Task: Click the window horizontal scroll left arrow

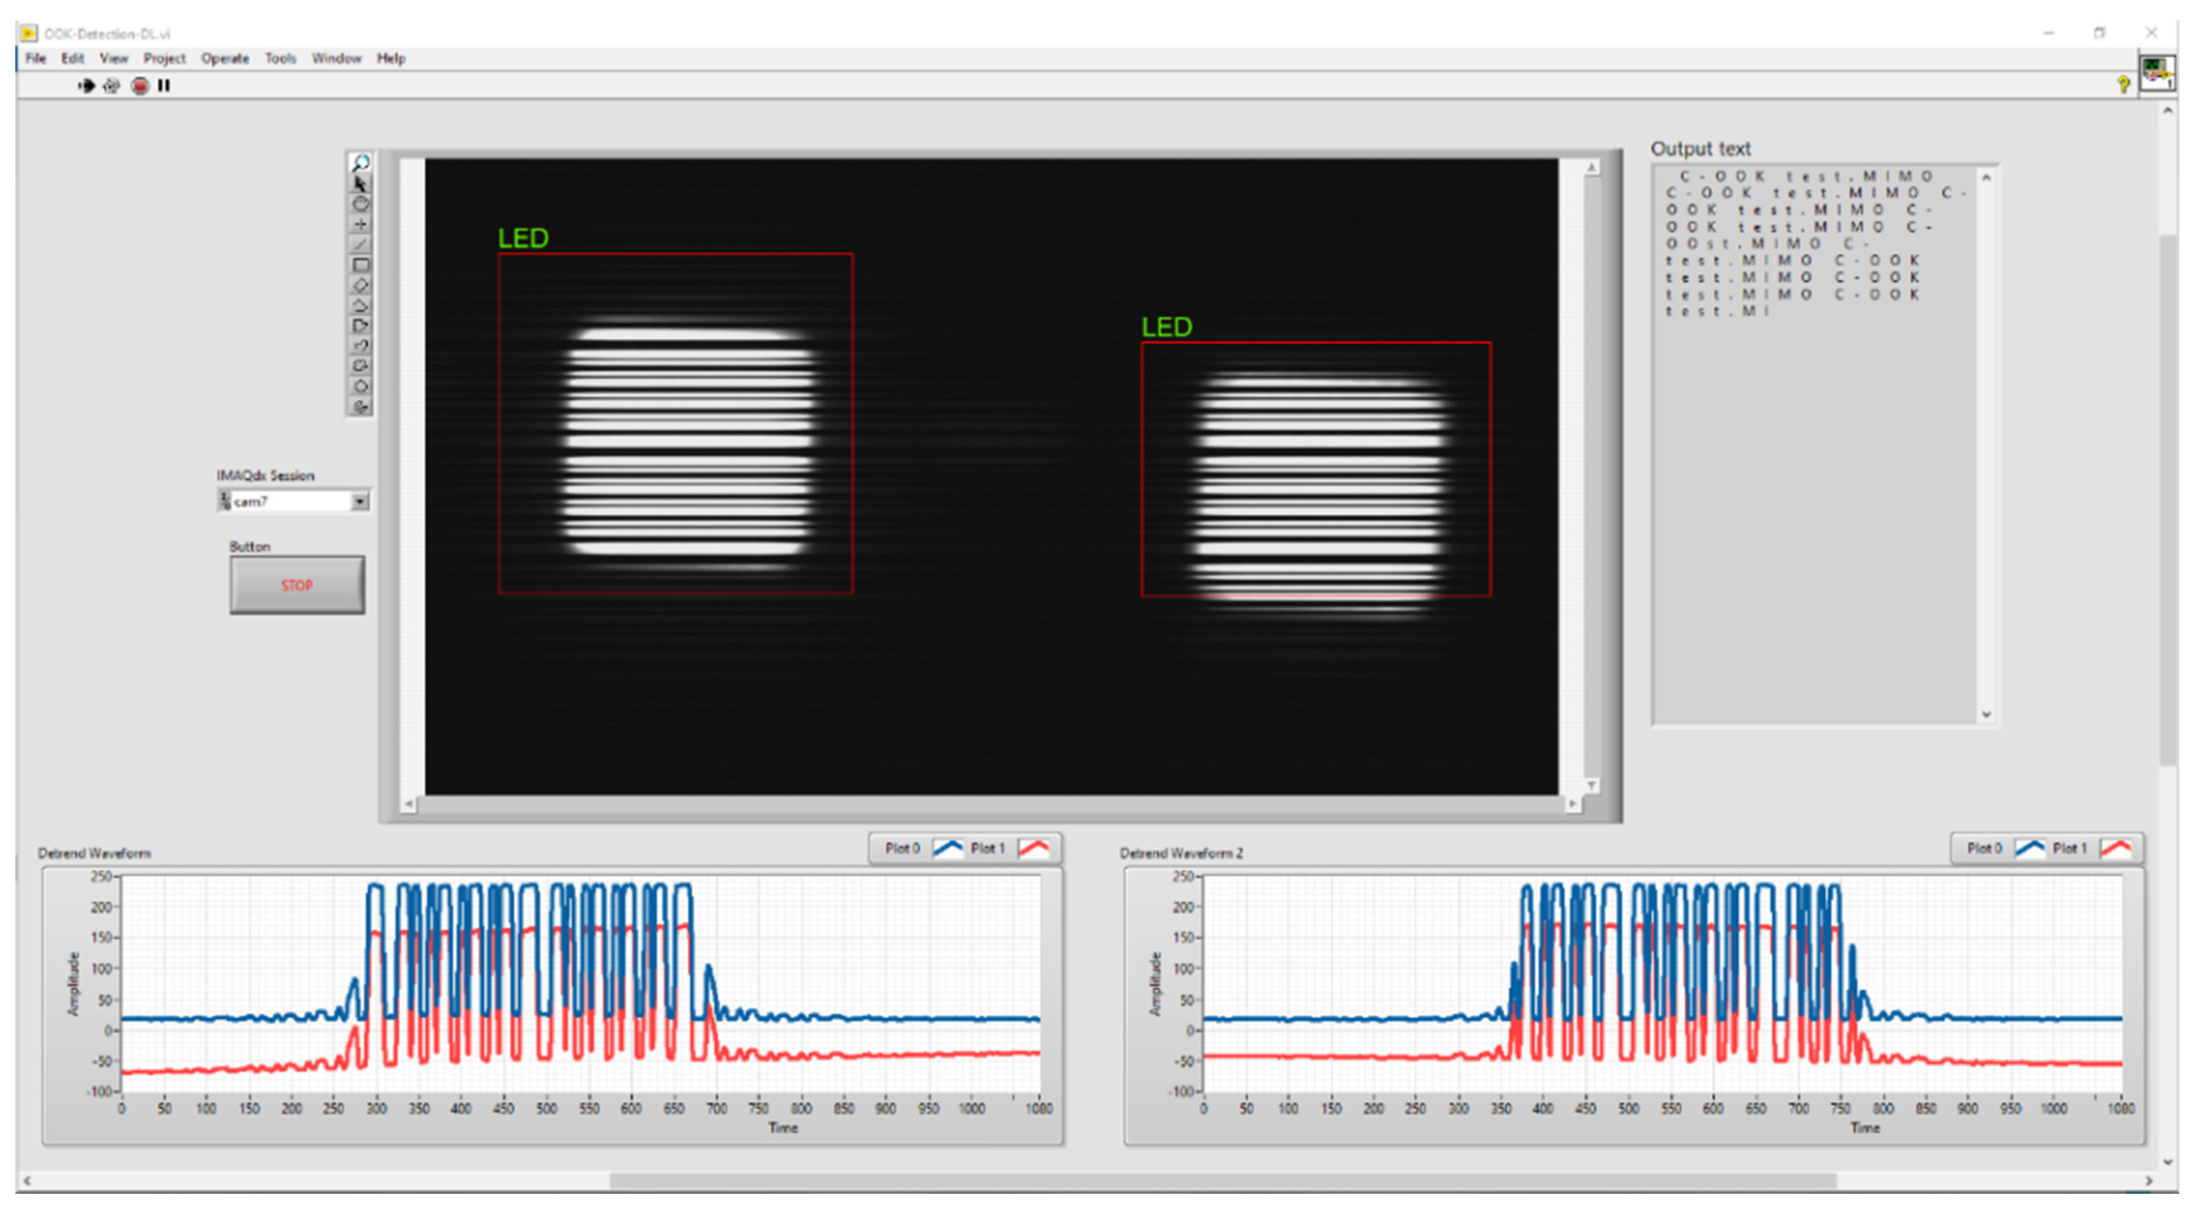Action: pos(27,1181)
